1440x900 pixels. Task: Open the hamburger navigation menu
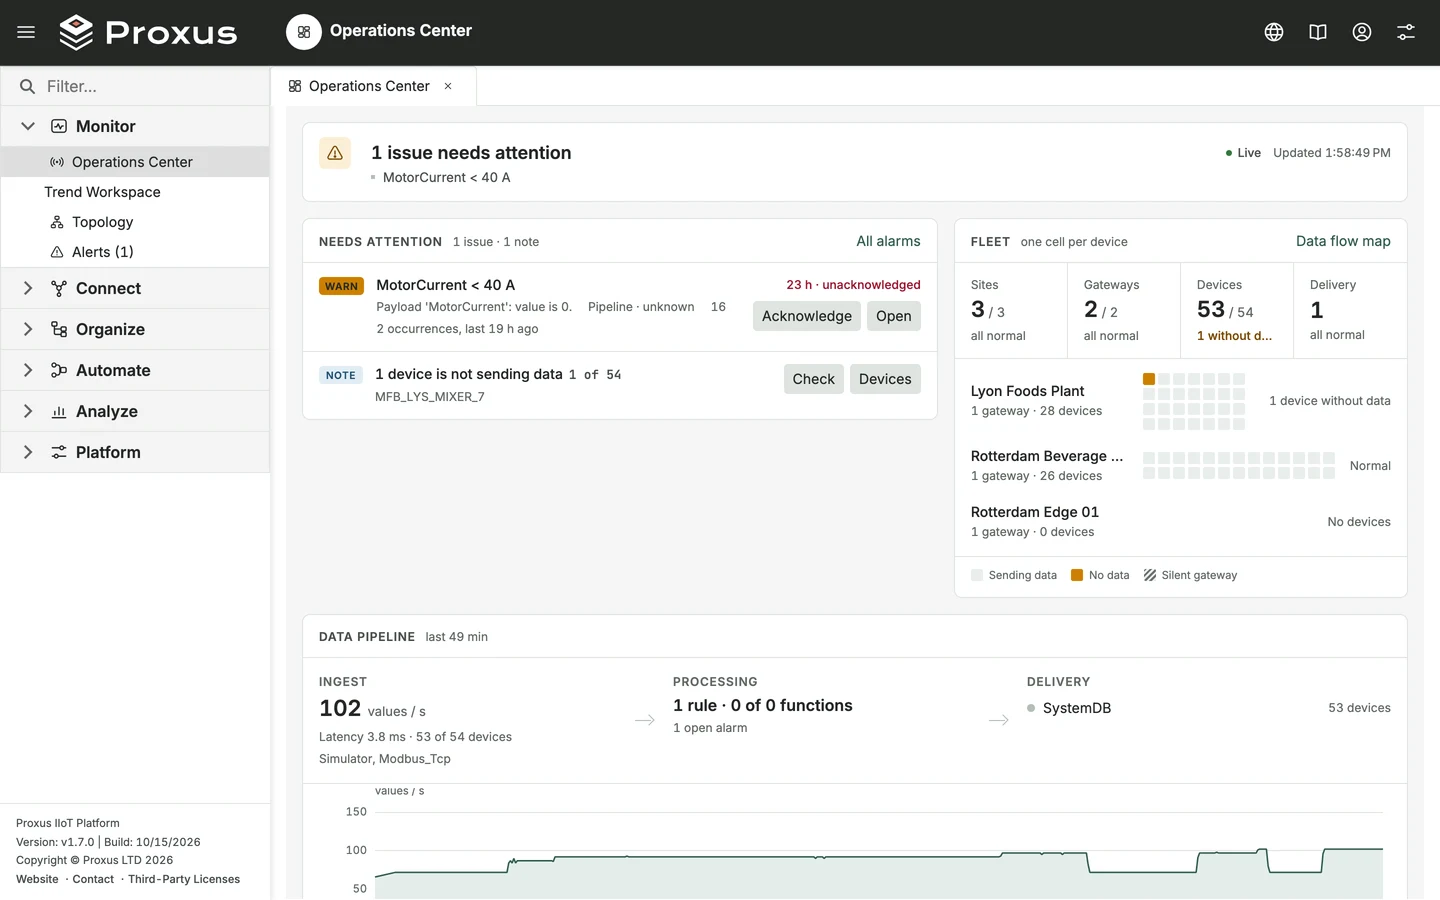click(26, 32)
